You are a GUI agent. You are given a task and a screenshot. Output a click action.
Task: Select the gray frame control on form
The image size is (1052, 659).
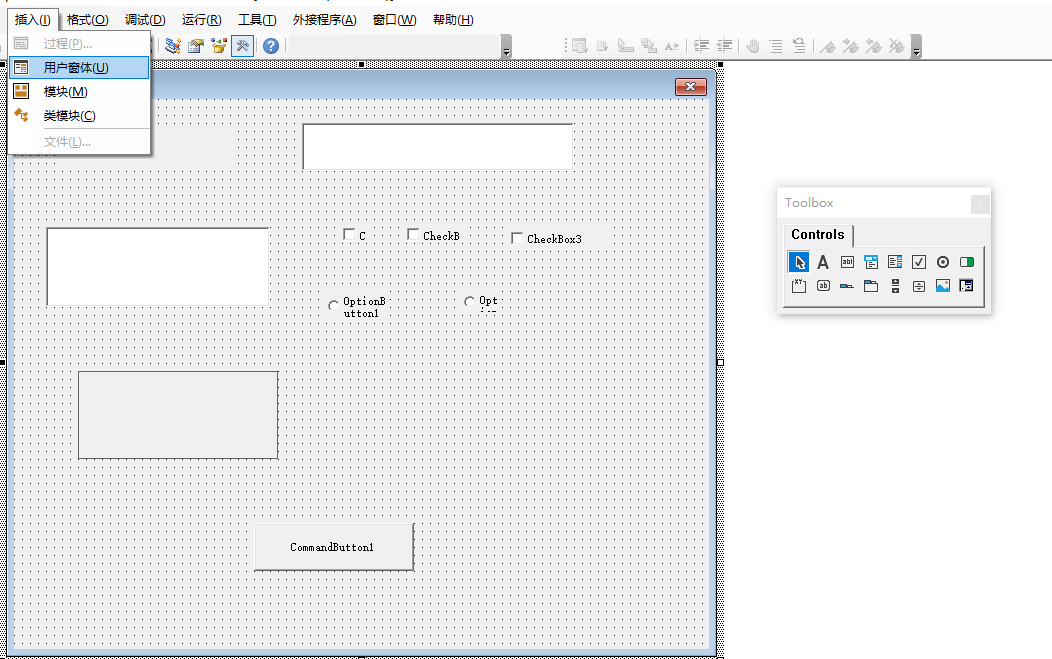[x=178, y=415]
